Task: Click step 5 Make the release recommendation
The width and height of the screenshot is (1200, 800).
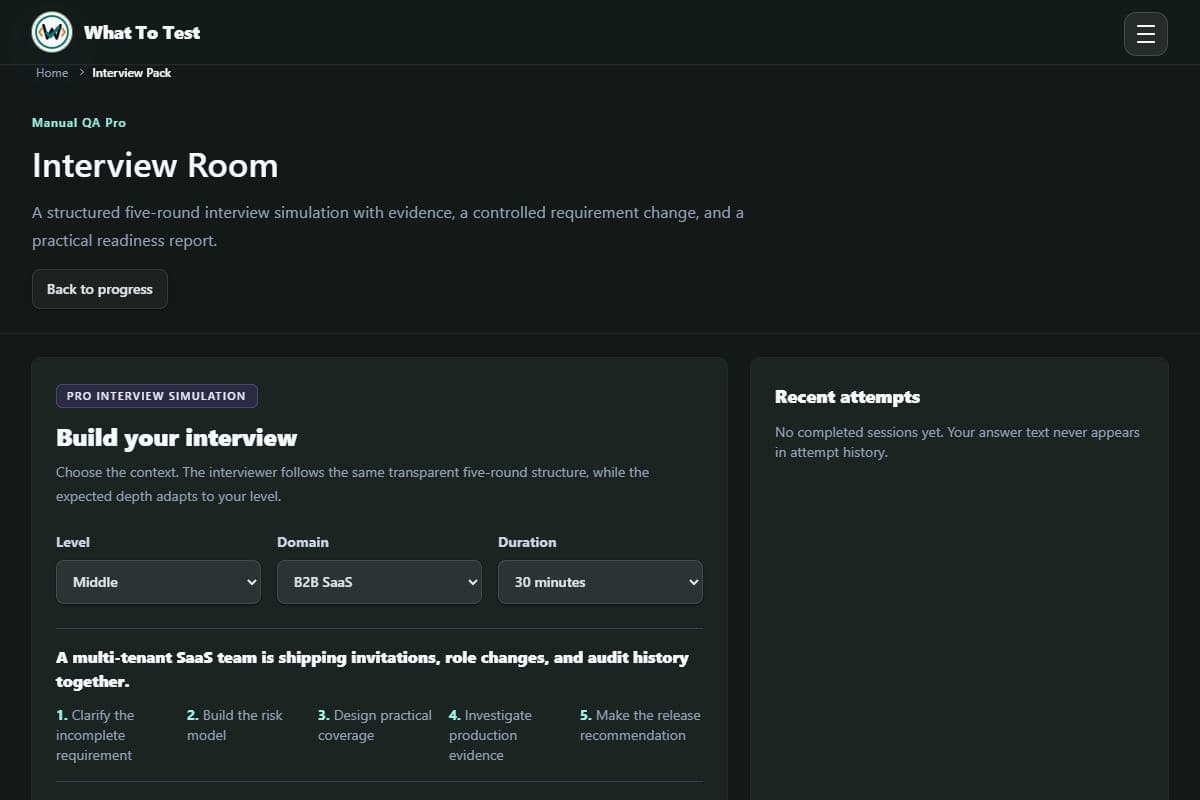Action: pyautogui.click(x=640, y=725)
